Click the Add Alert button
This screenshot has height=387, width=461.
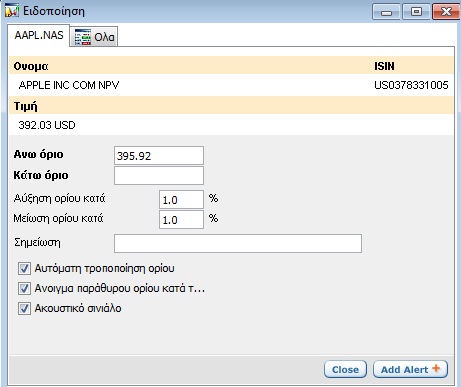(410, 369)
